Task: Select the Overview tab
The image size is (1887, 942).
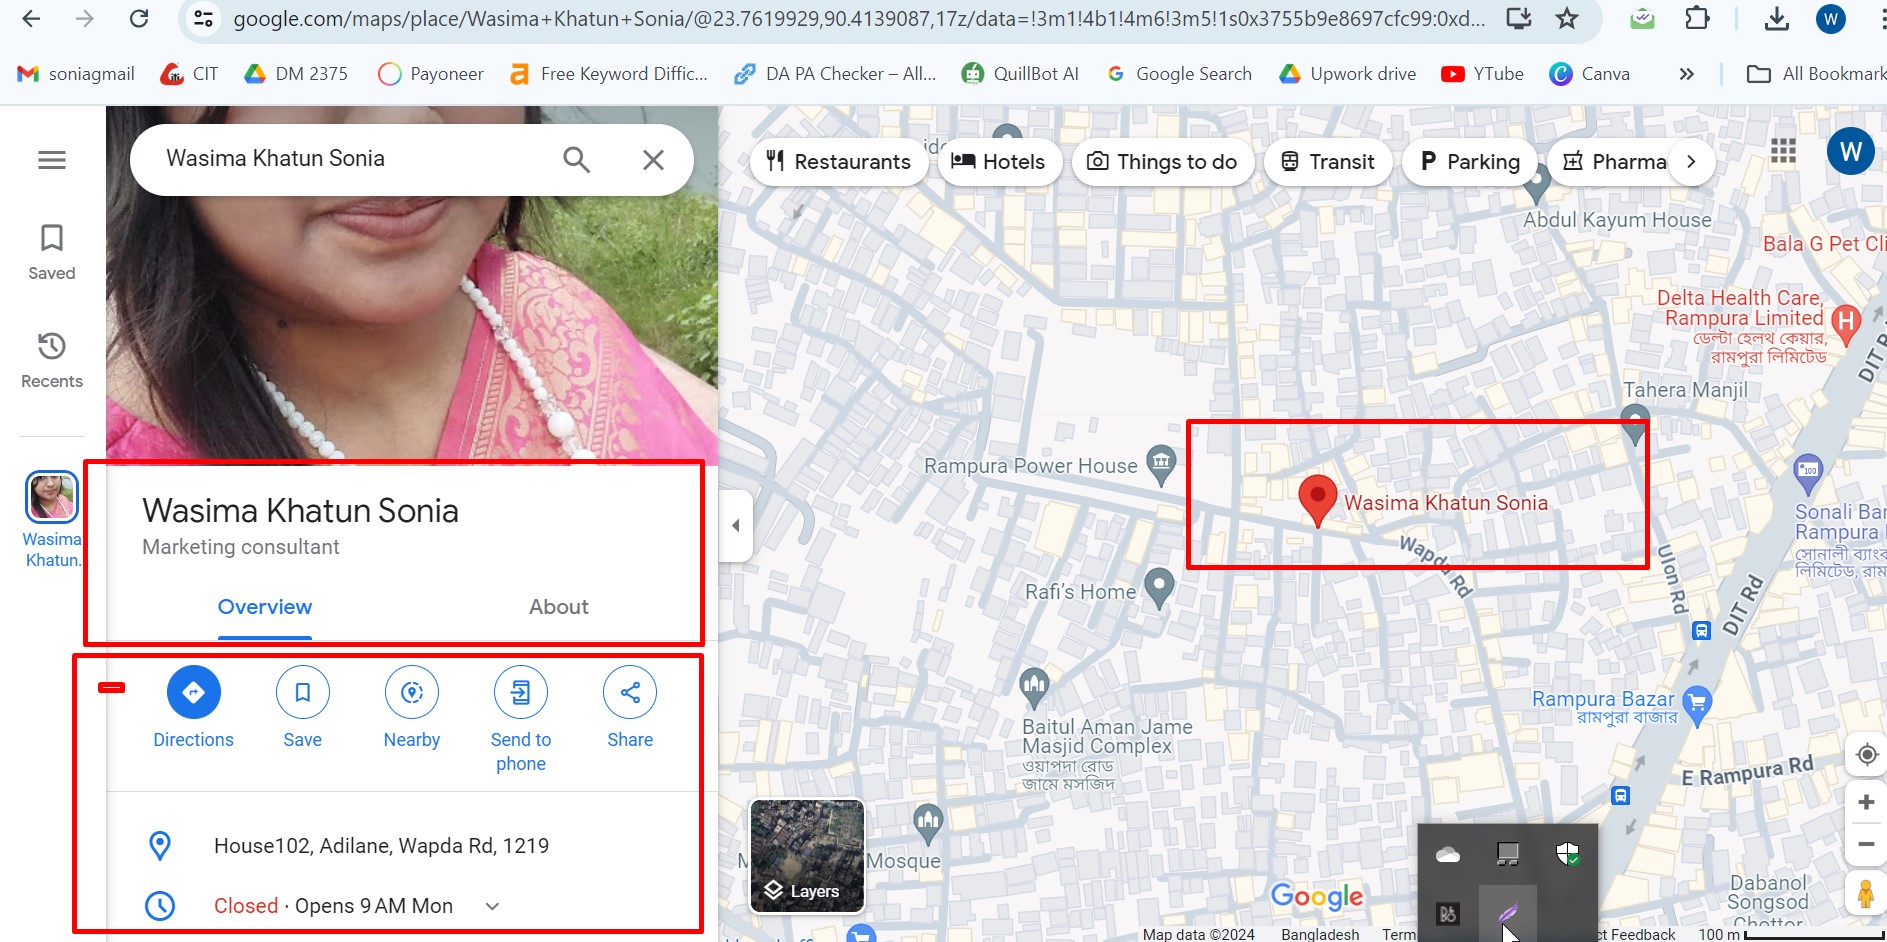Action: coord(264,607)
